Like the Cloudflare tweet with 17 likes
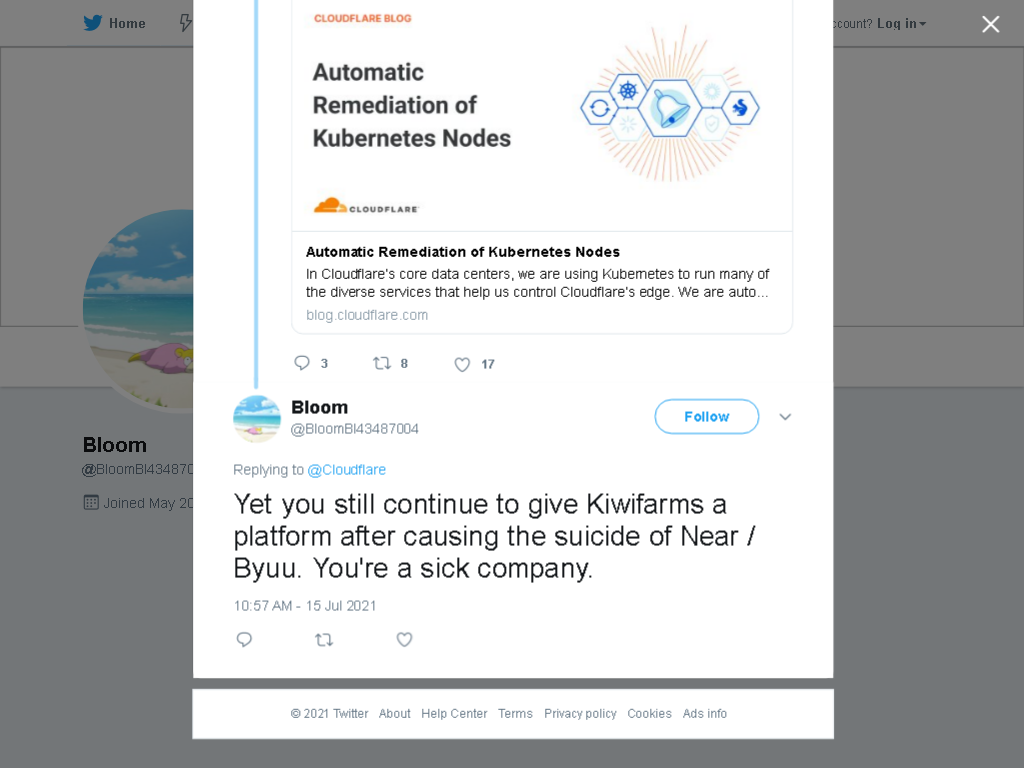This screenshot has width=1024, height=768. [474, 364]
